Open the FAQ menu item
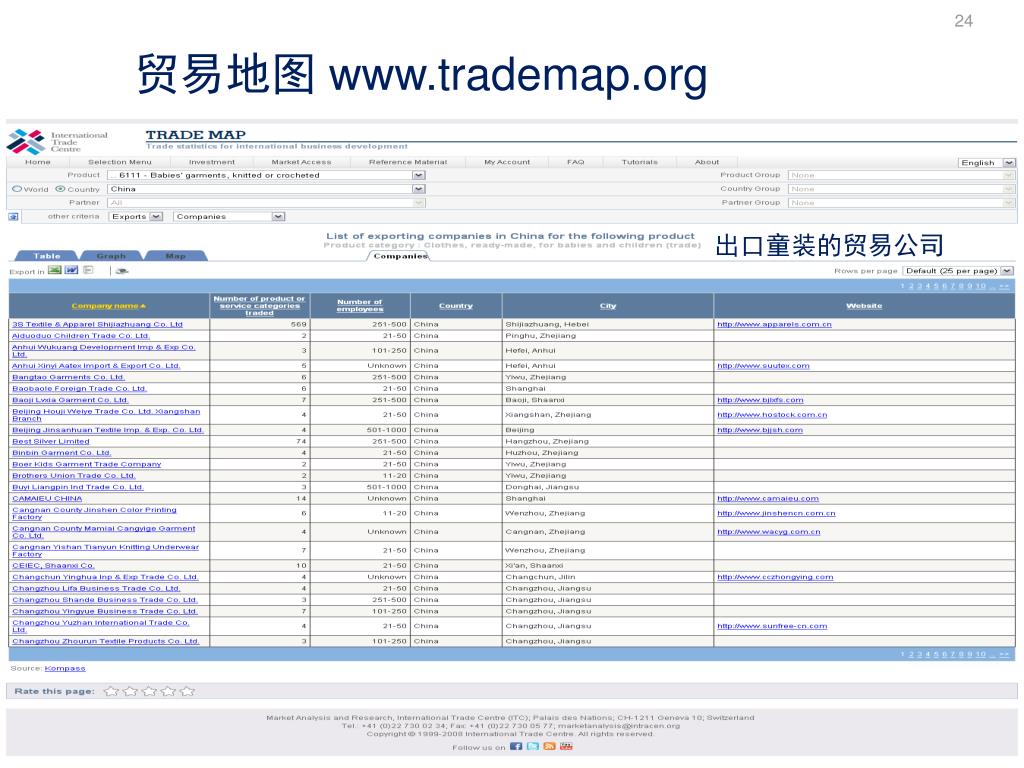Viewport: 1024px width, 768px height. click(575, 162)
